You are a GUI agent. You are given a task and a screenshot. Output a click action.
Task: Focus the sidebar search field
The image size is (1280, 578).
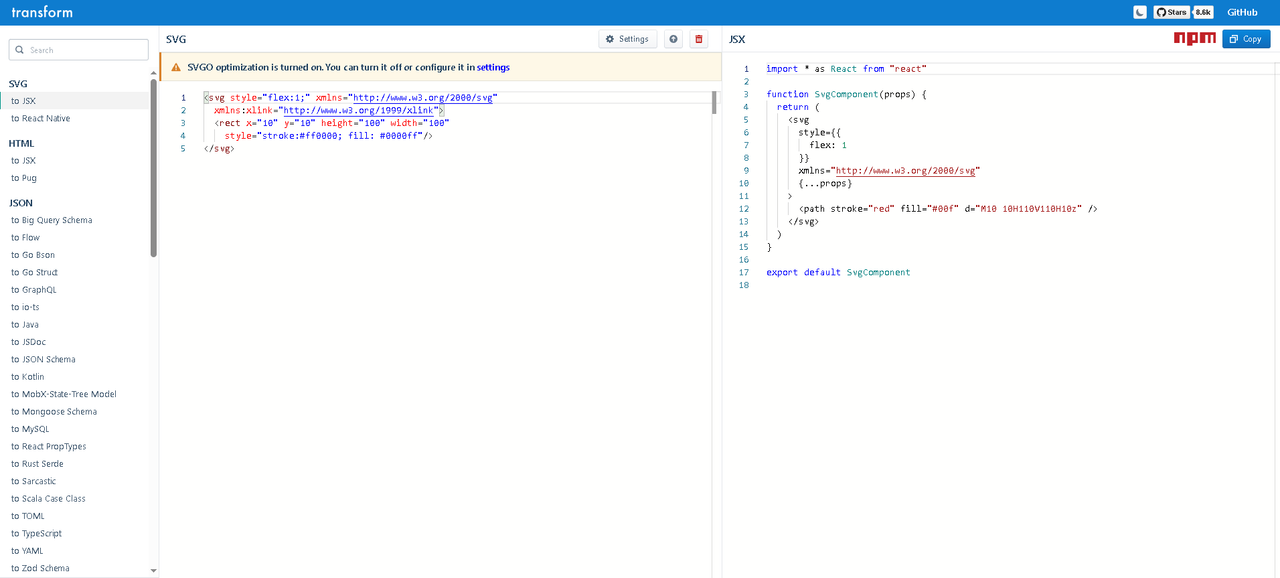tap(79, 50)
